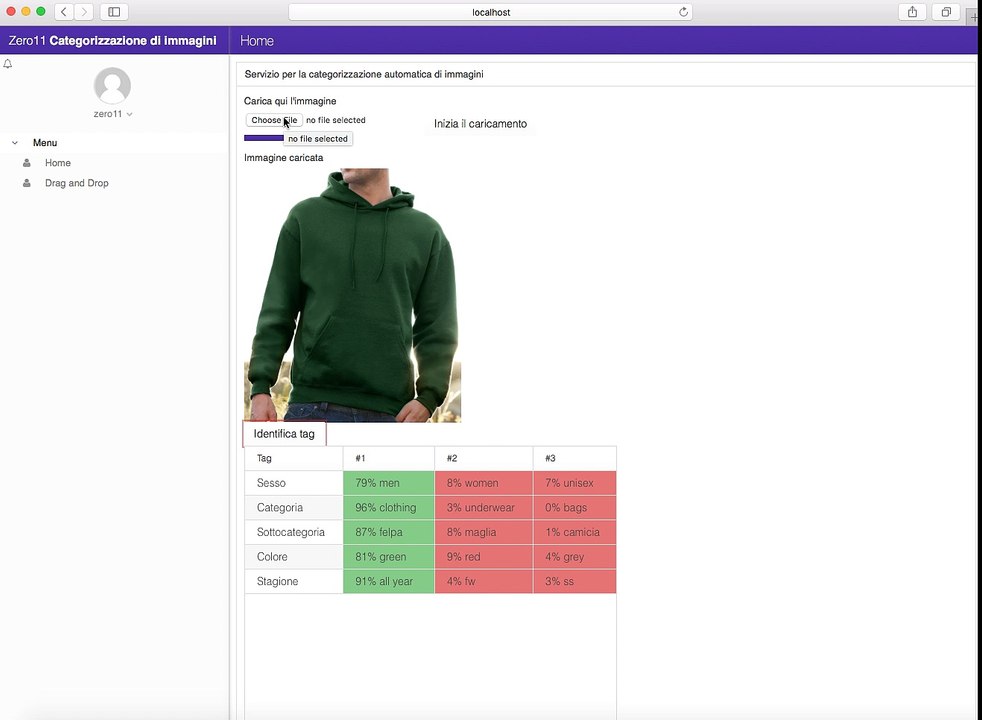Reload the localhost page
982x720 pixels.
[x=683, y=12]
